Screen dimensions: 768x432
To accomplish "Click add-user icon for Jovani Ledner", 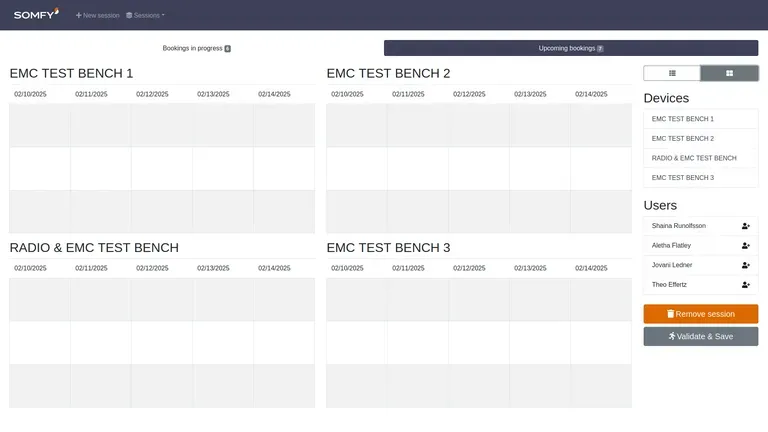I will [745, 265].
